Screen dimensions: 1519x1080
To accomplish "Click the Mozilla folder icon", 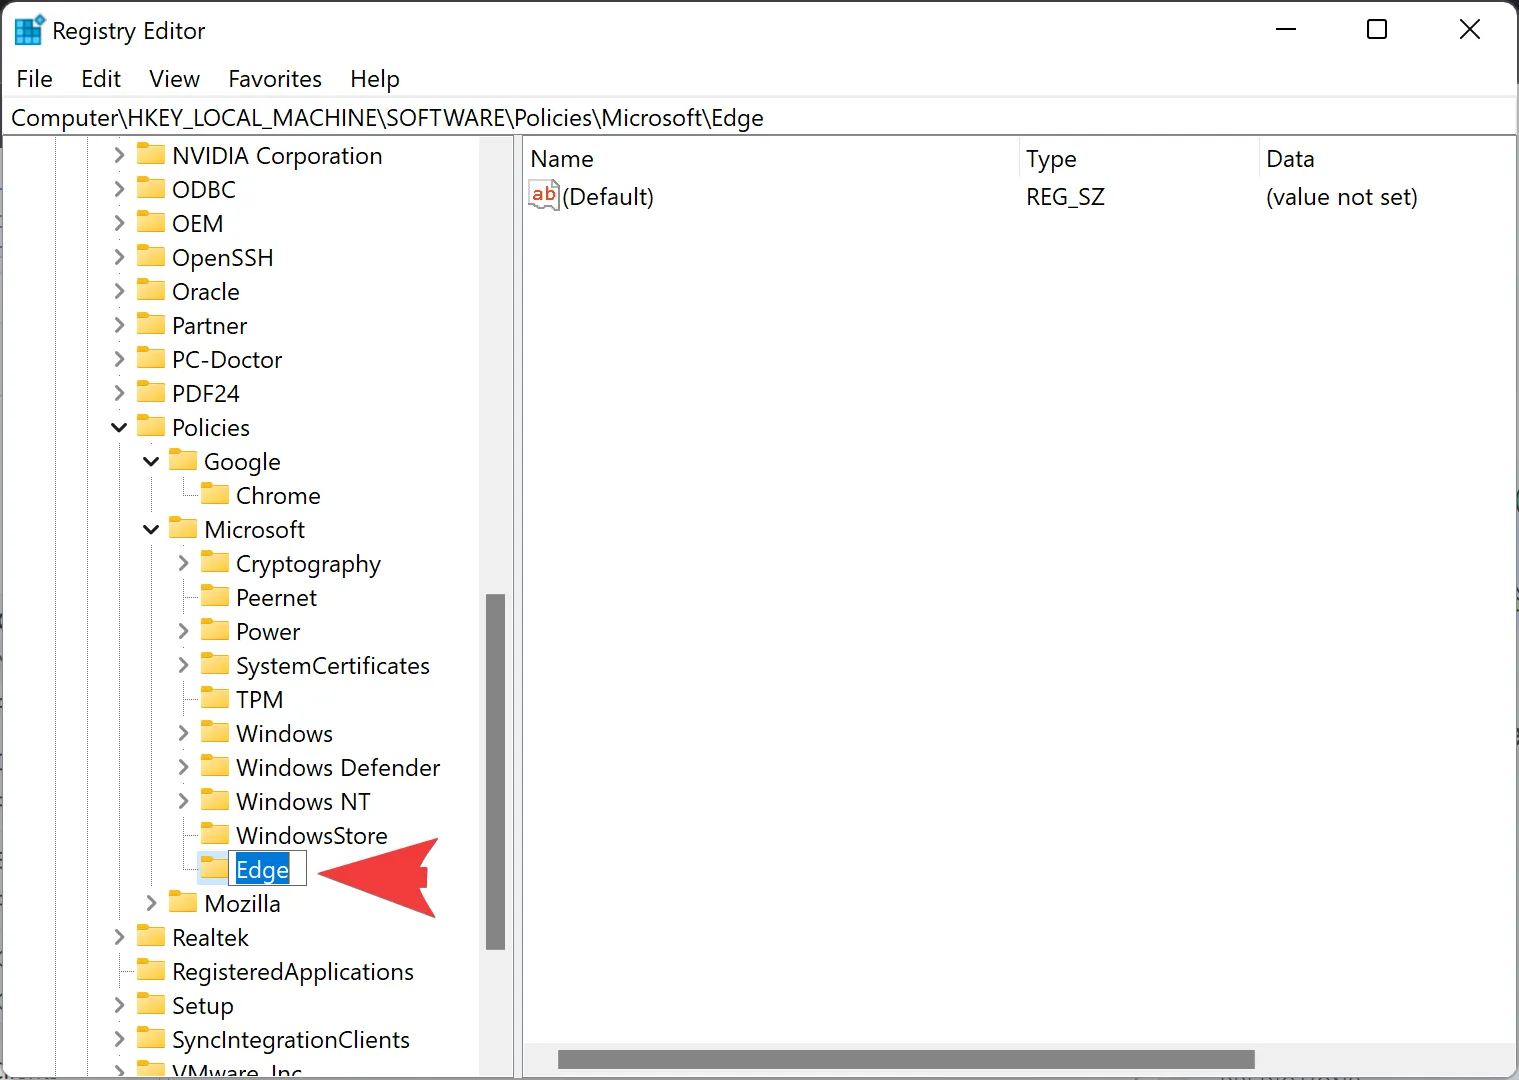I will click(181, 902).
